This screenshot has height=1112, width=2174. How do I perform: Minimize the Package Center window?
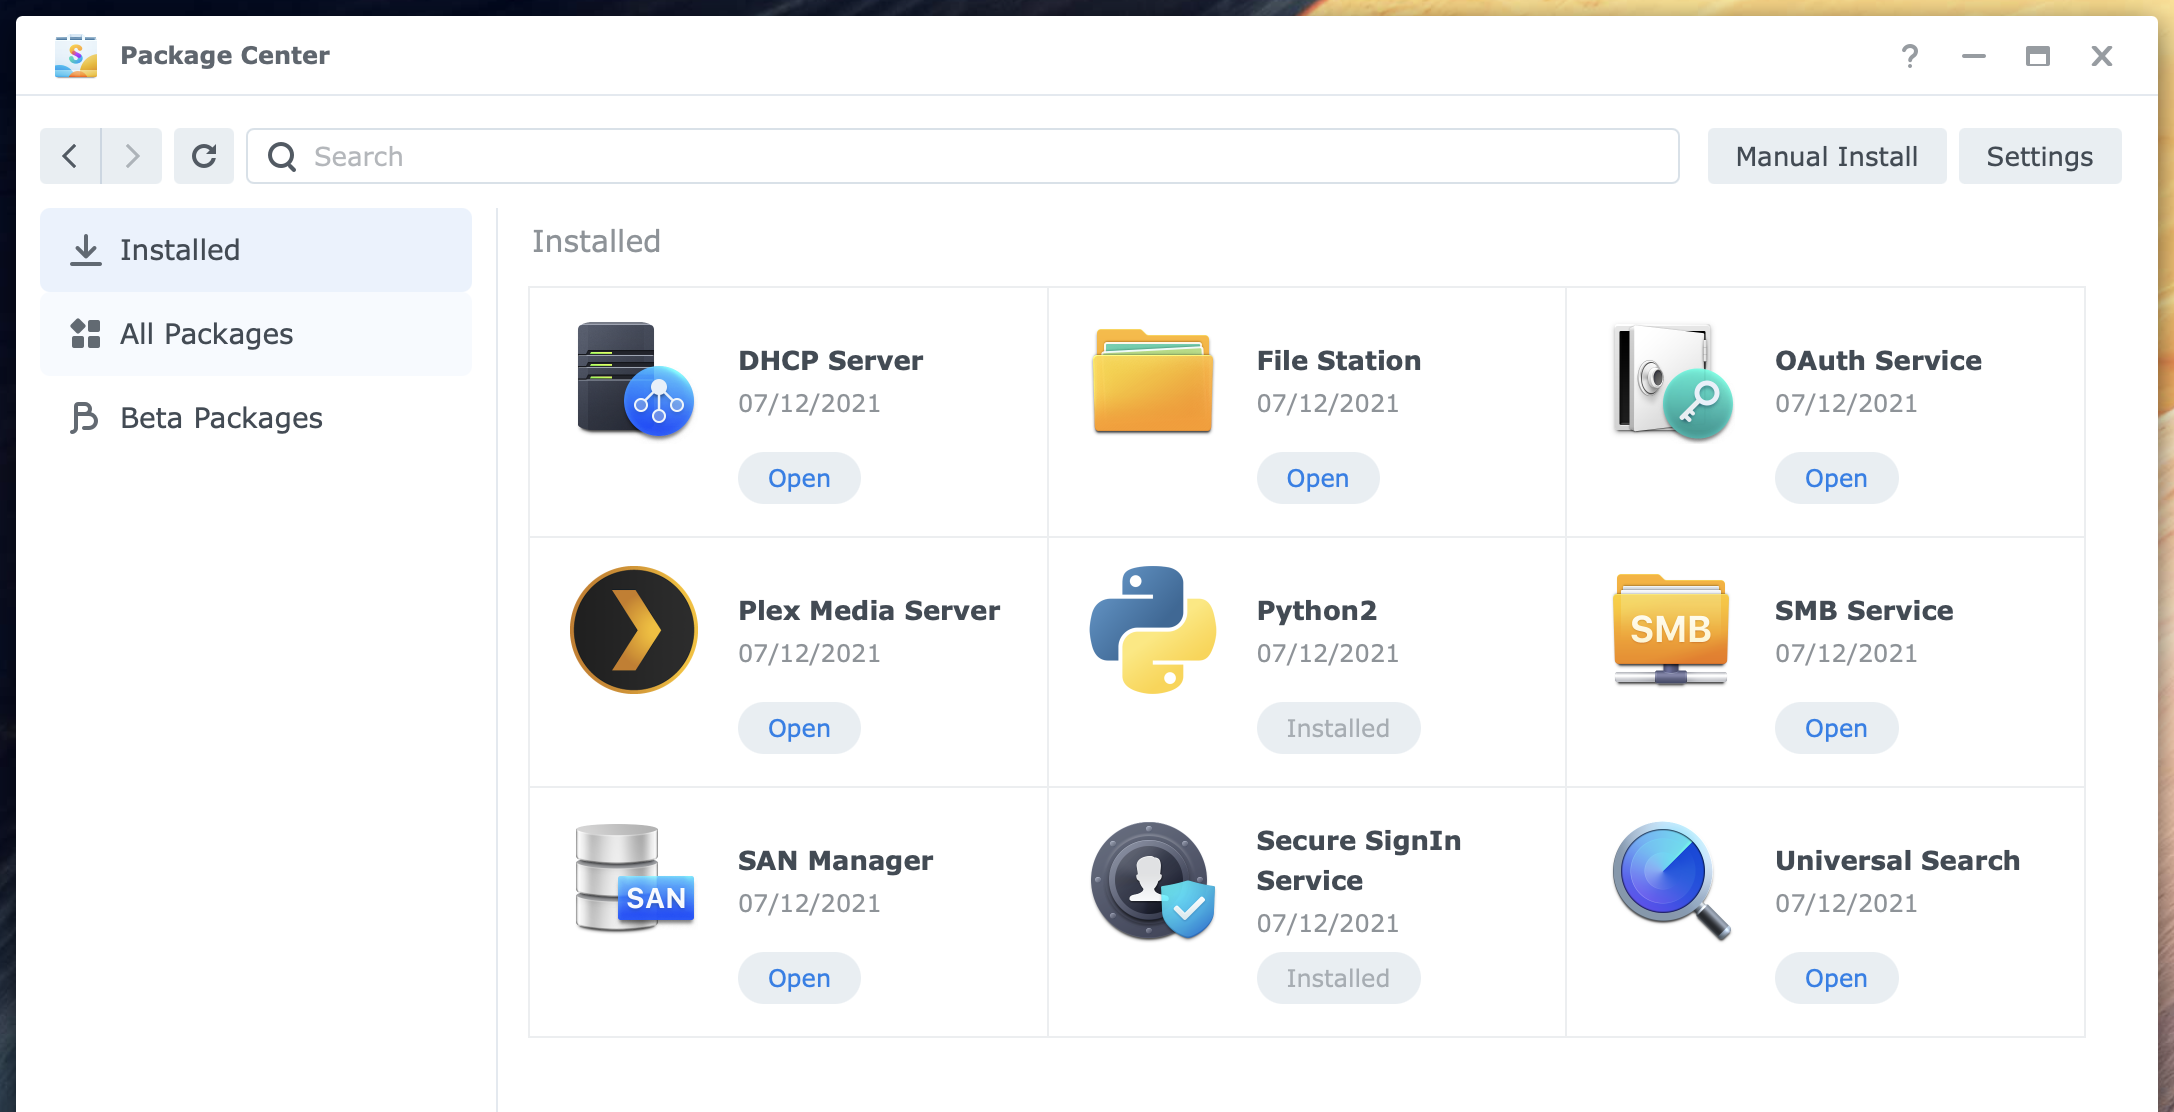(1974, 56)
